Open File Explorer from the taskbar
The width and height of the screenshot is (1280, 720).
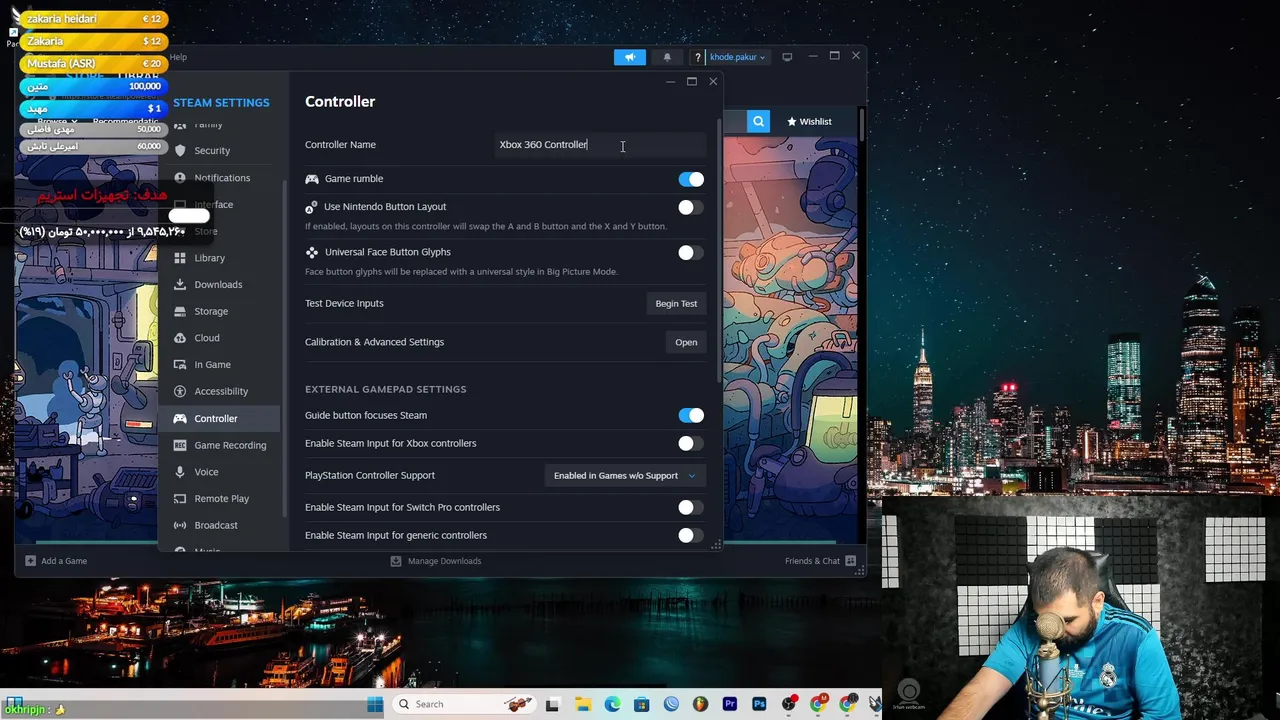(x=582, y=704)
